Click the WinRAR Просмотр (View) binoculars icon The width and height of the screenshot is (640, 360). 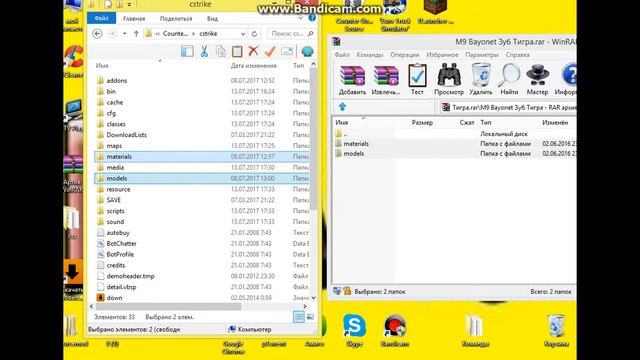(x=449, y=76)
